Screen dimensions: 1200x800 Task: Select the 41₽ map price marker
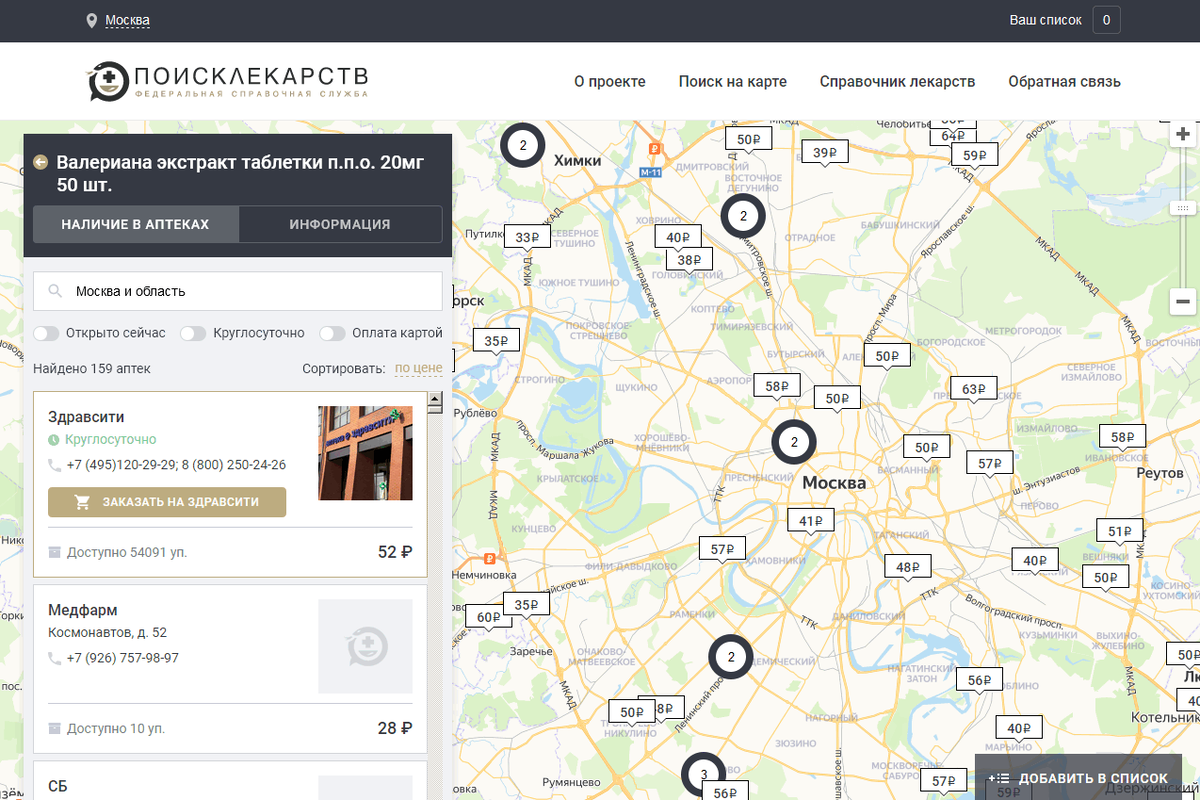(811, 521)
